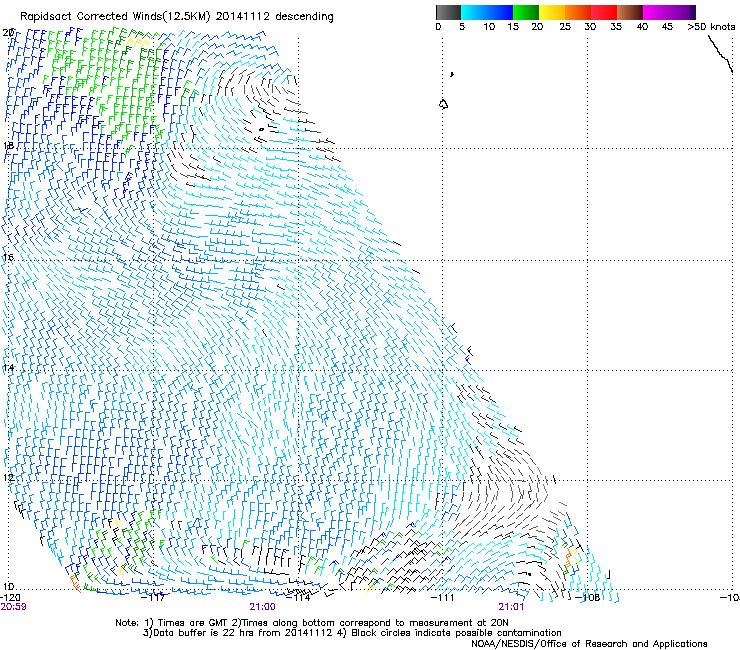This screenshot has width=740, height=650.
Task: Click the "-117" longitude label
Action: [x=154, y=597]
